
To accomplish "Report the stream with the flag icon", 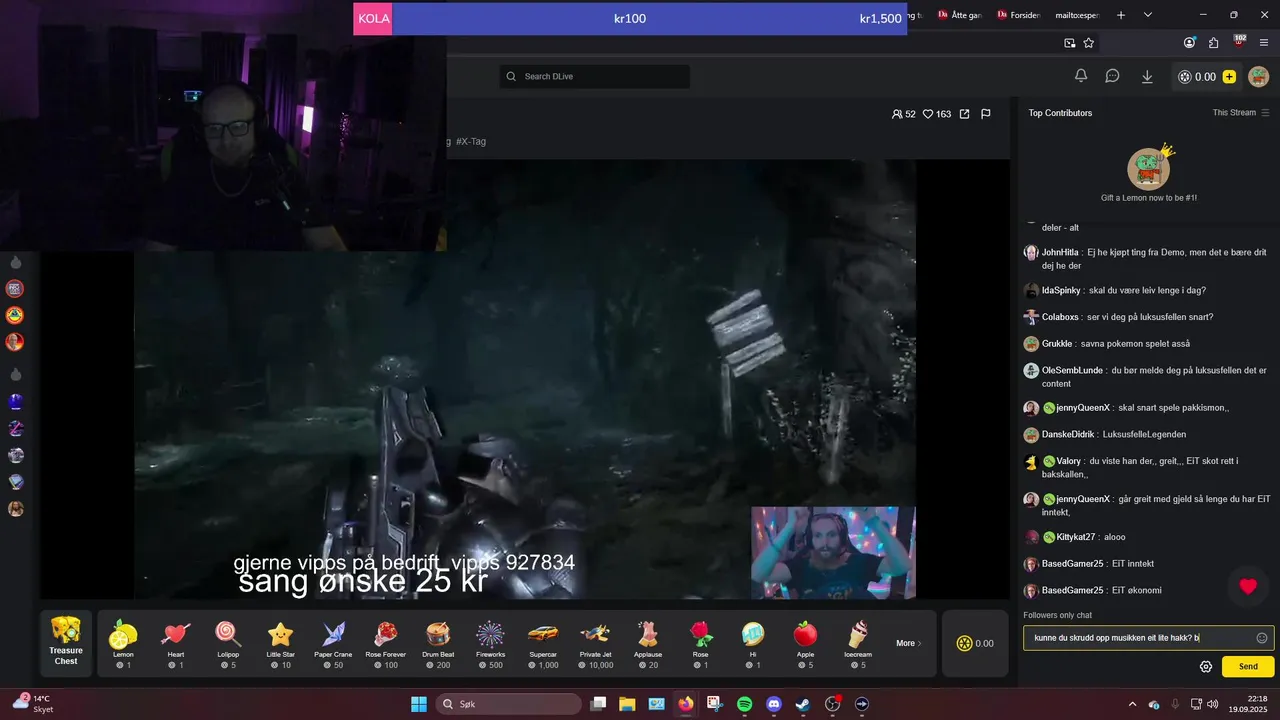I will pos(985,114).
